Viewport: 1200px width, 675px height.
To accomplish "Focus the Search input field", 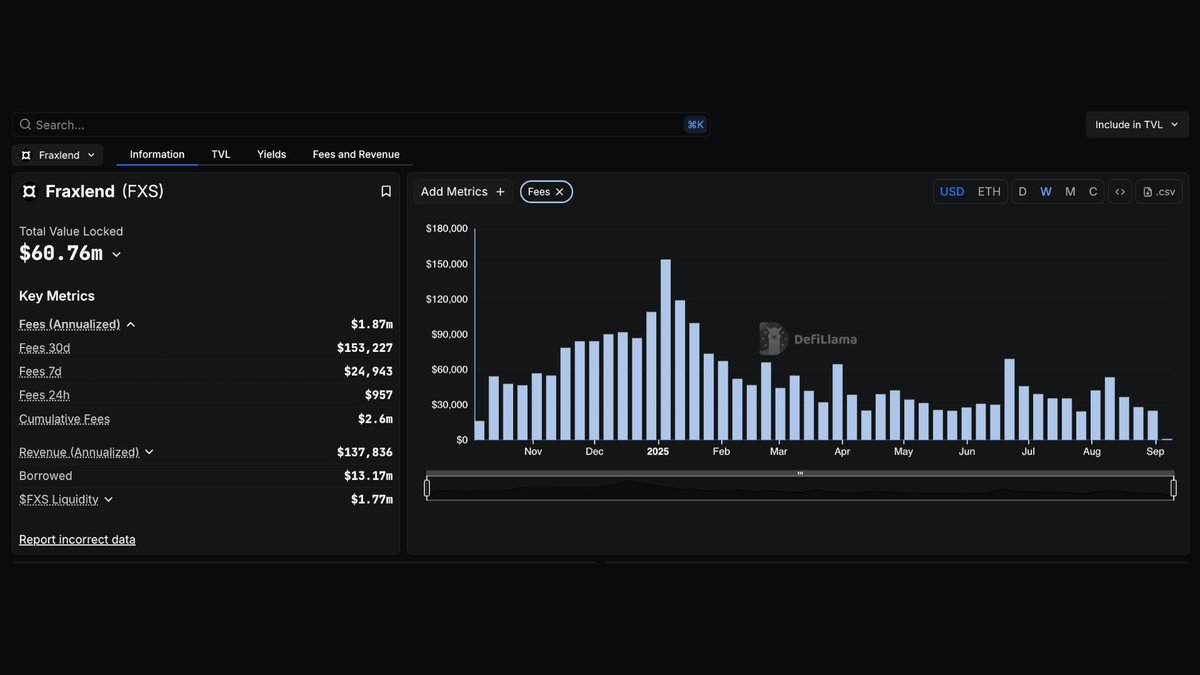I will click(360, 125).
